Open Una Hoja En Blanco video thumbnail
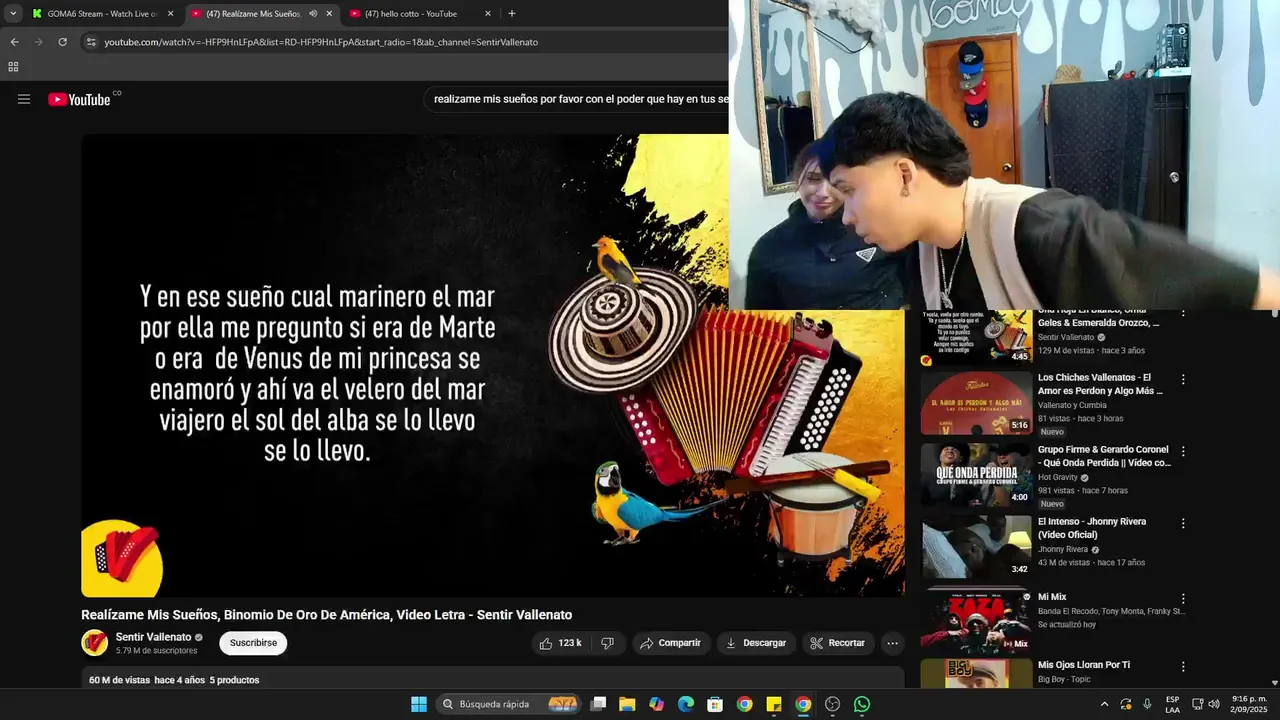Viewport: 1280px width, 720px height. pos(976,337)
